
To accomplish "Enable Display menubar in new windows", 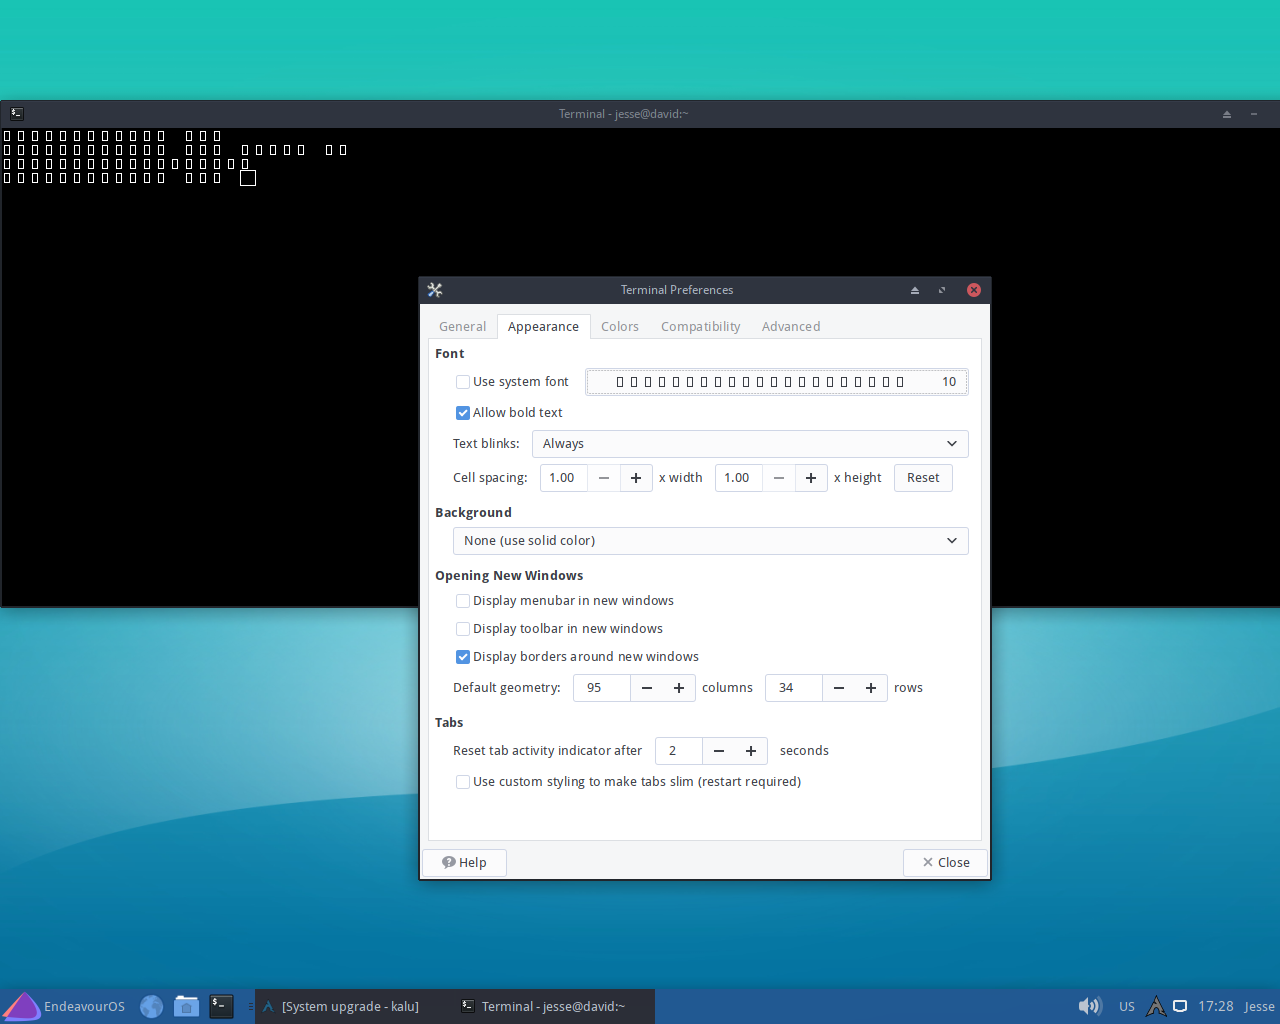I will point(463,601).
